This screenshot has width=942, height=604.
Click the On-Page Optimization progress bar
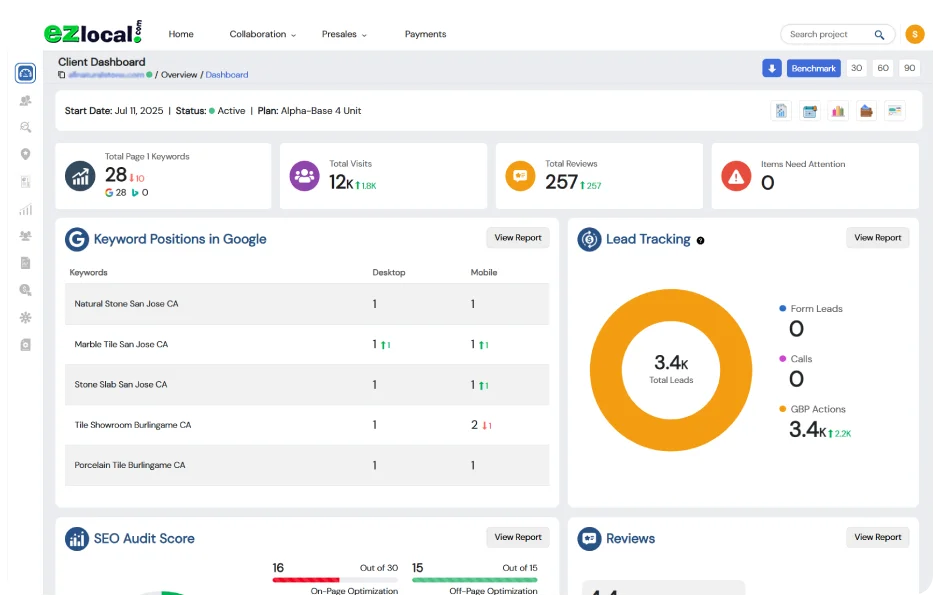pos(338,578)
